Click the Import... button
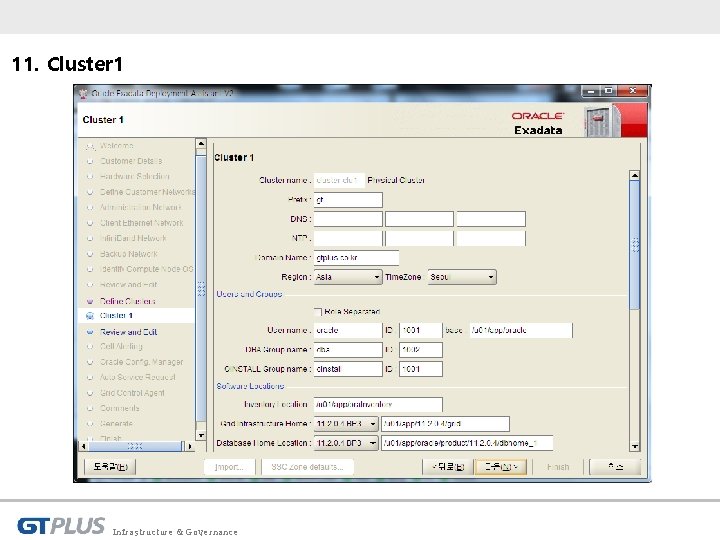The image size is (720, 540). pos(229,467)
